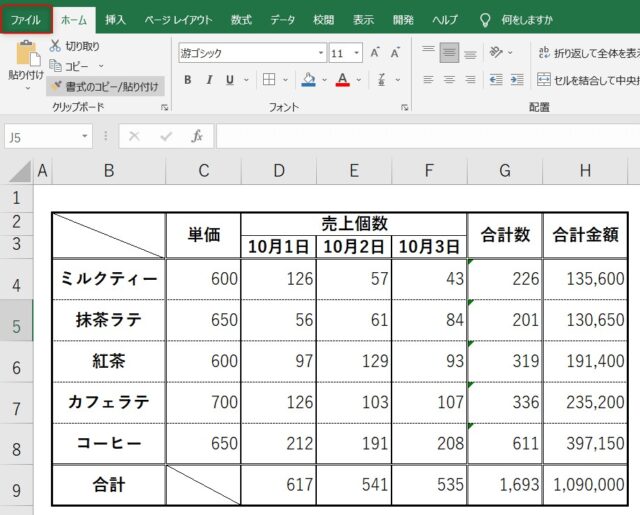Screen dimensions: 640x515
Task: Open クリップボード dialog launcher
Action: 164,107
